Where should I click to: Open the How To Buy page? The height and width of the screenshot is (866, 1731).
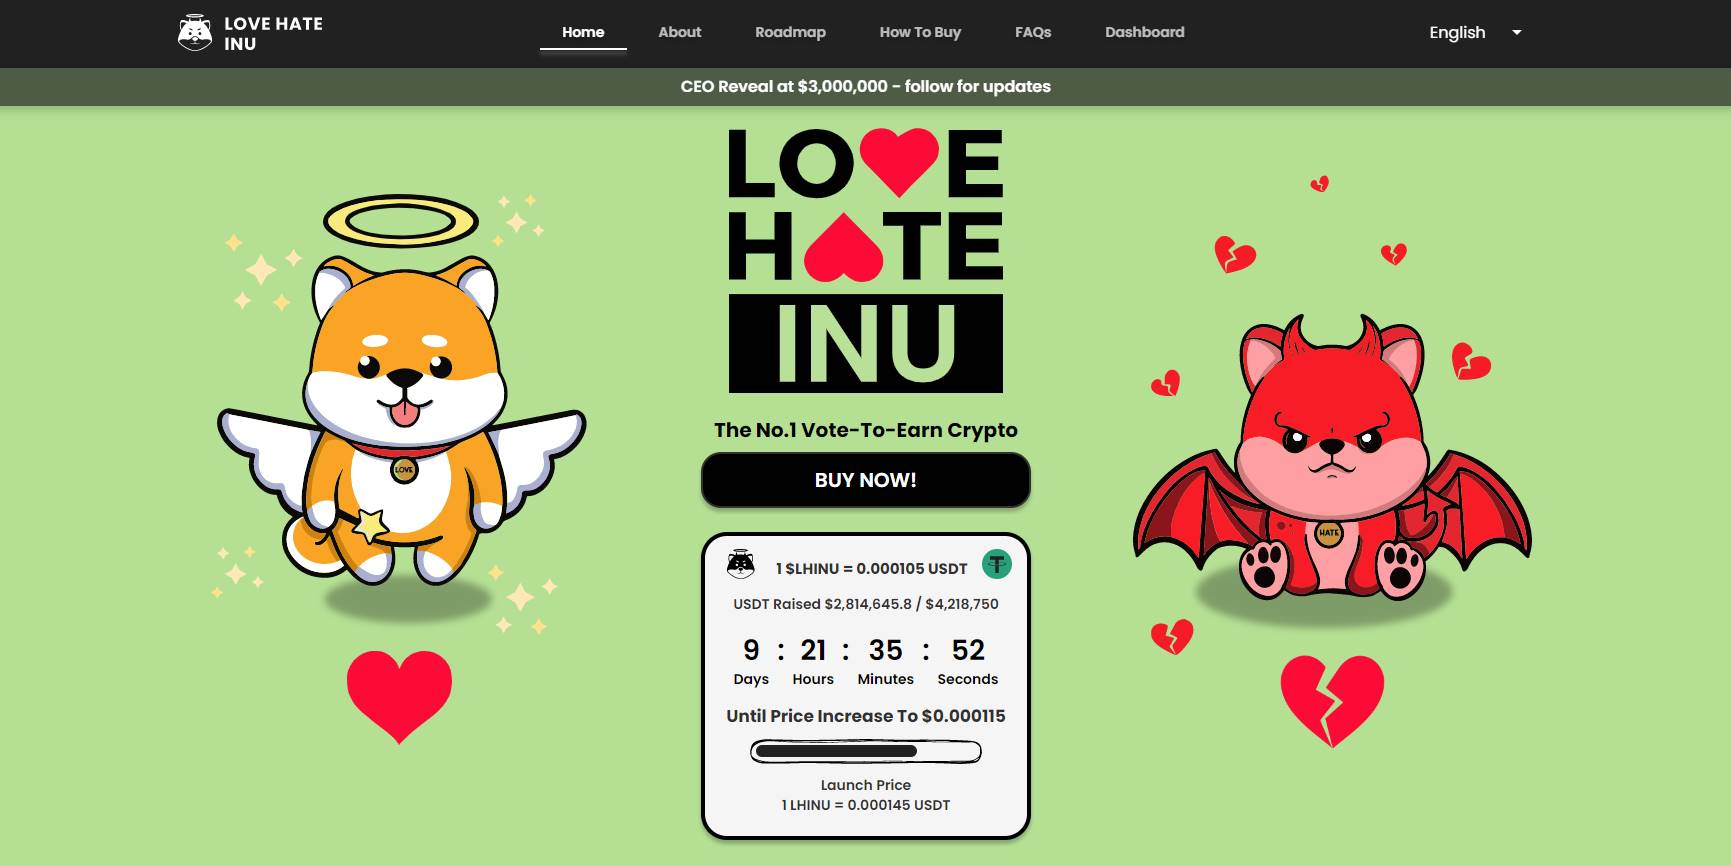click(x=920, y=32)
